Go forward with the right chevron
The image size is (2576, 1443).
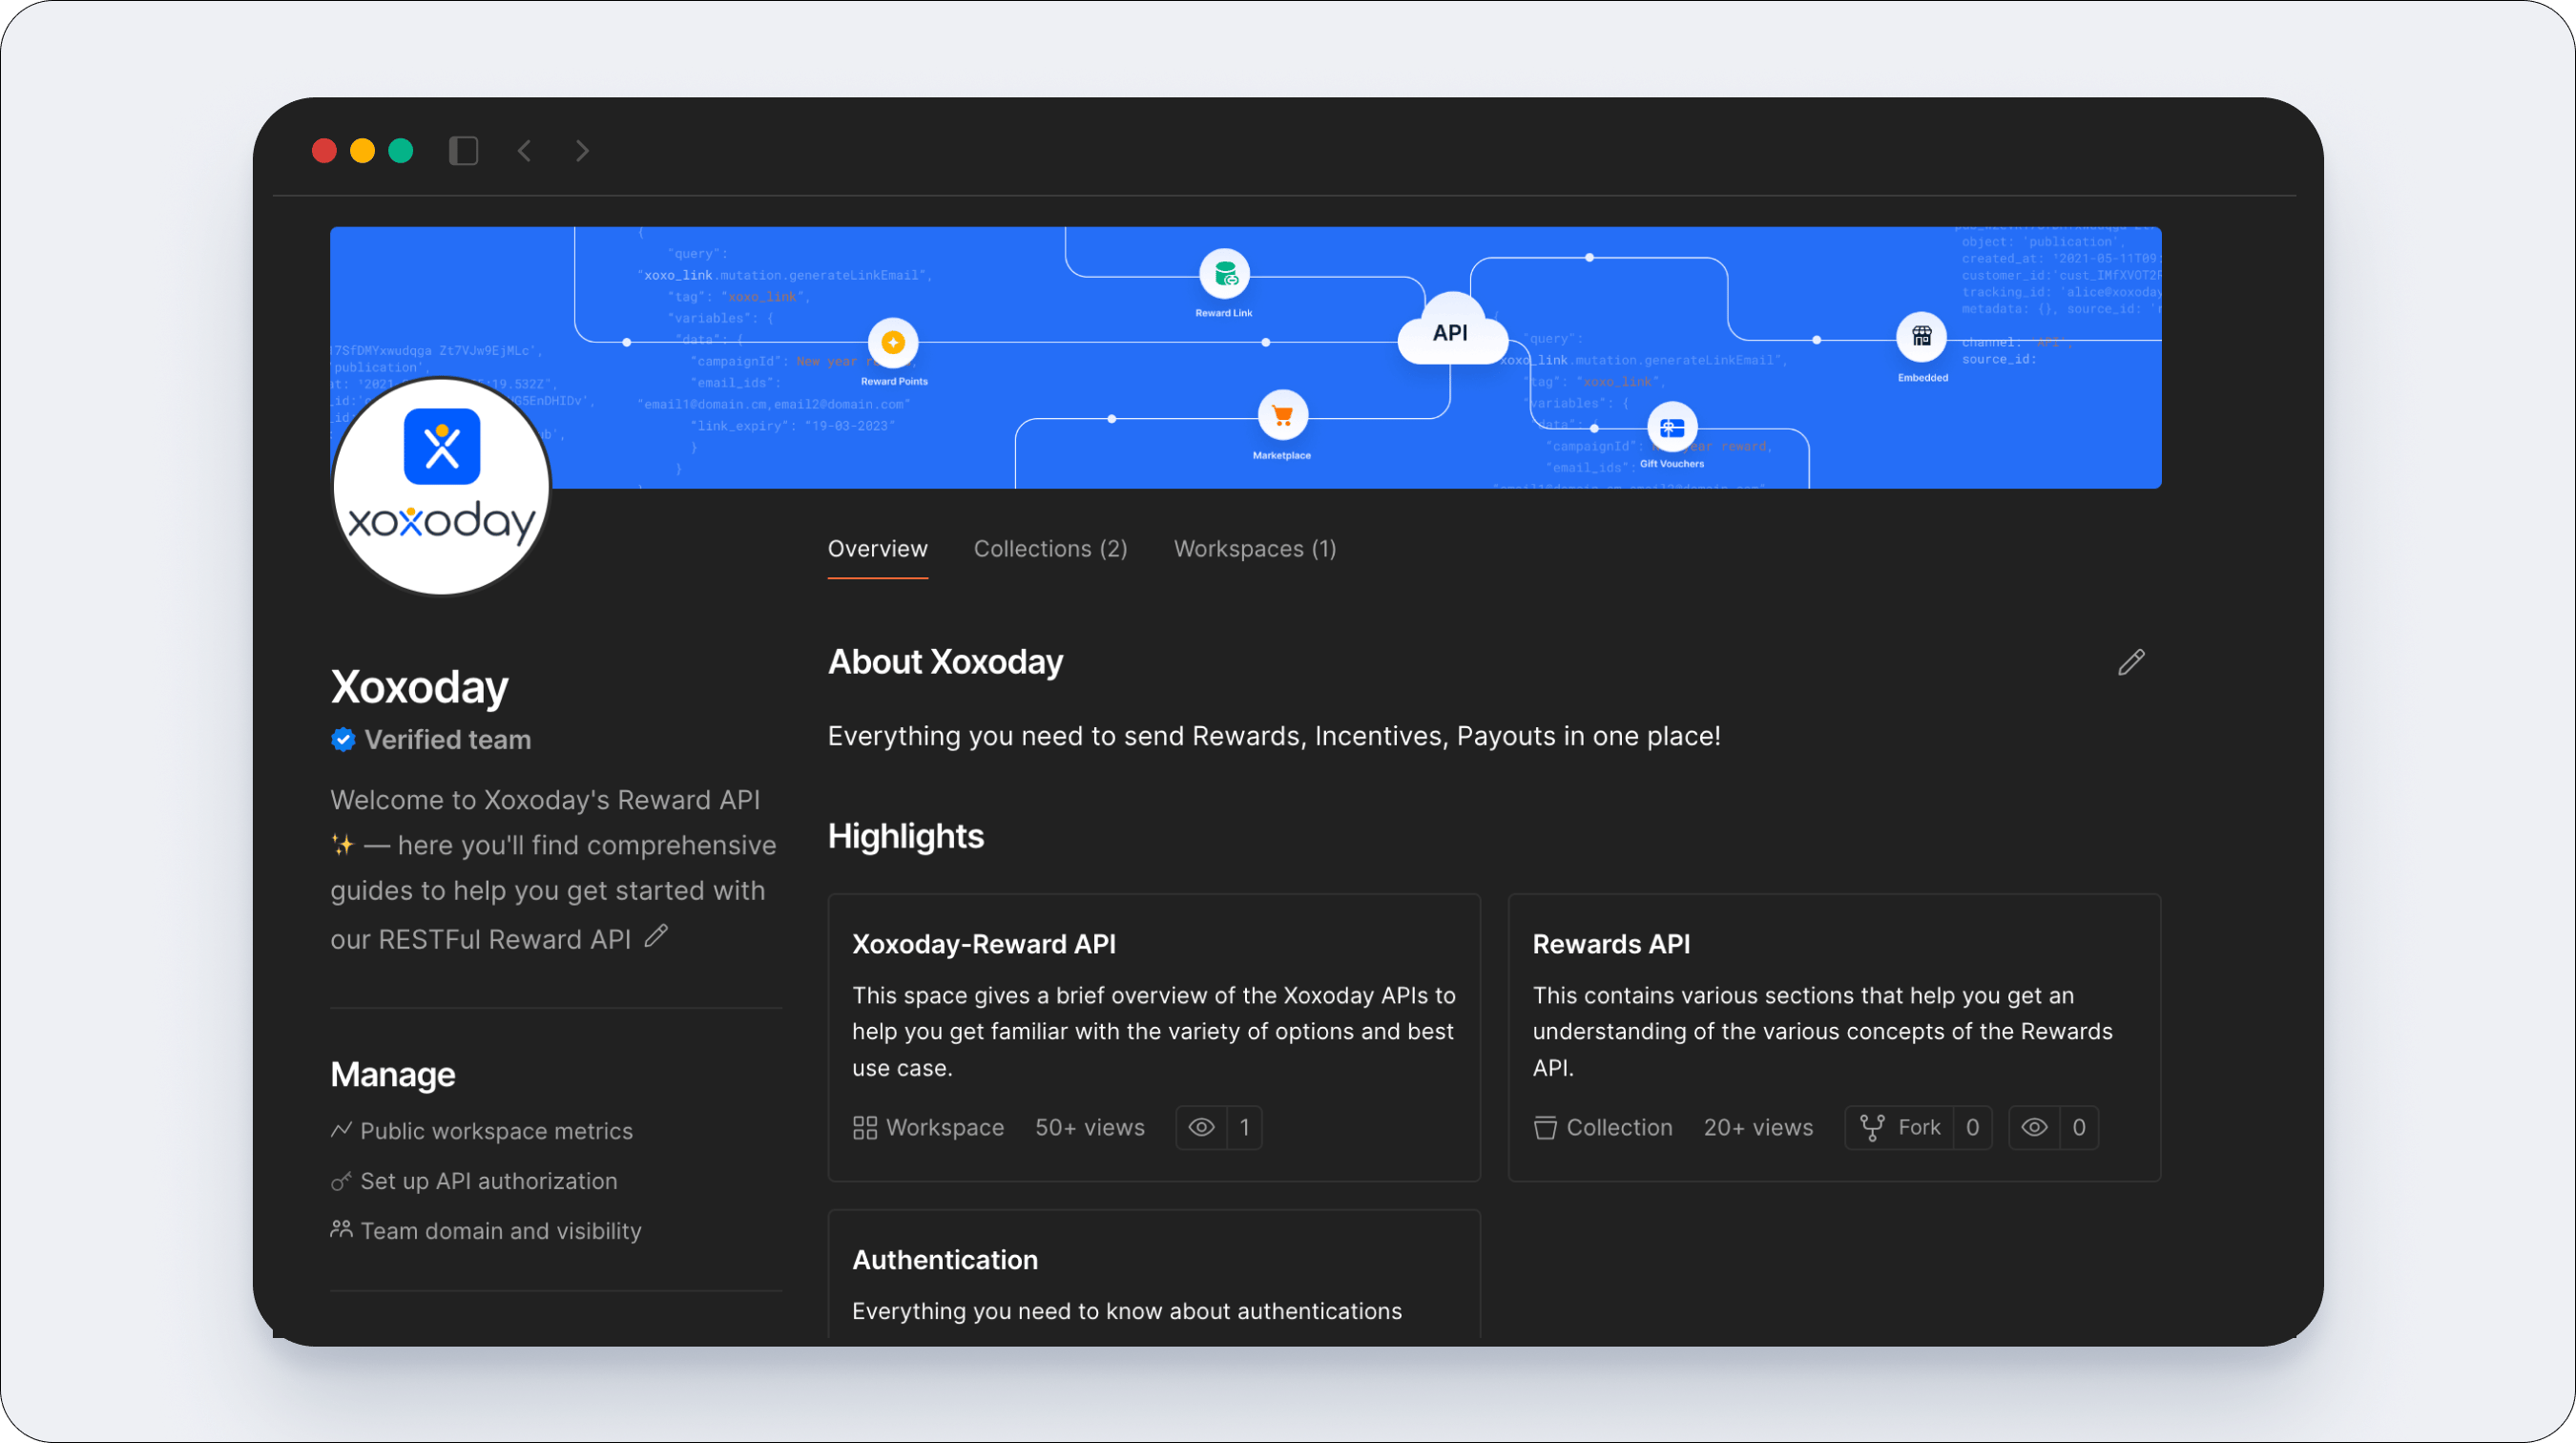point(582,151)
